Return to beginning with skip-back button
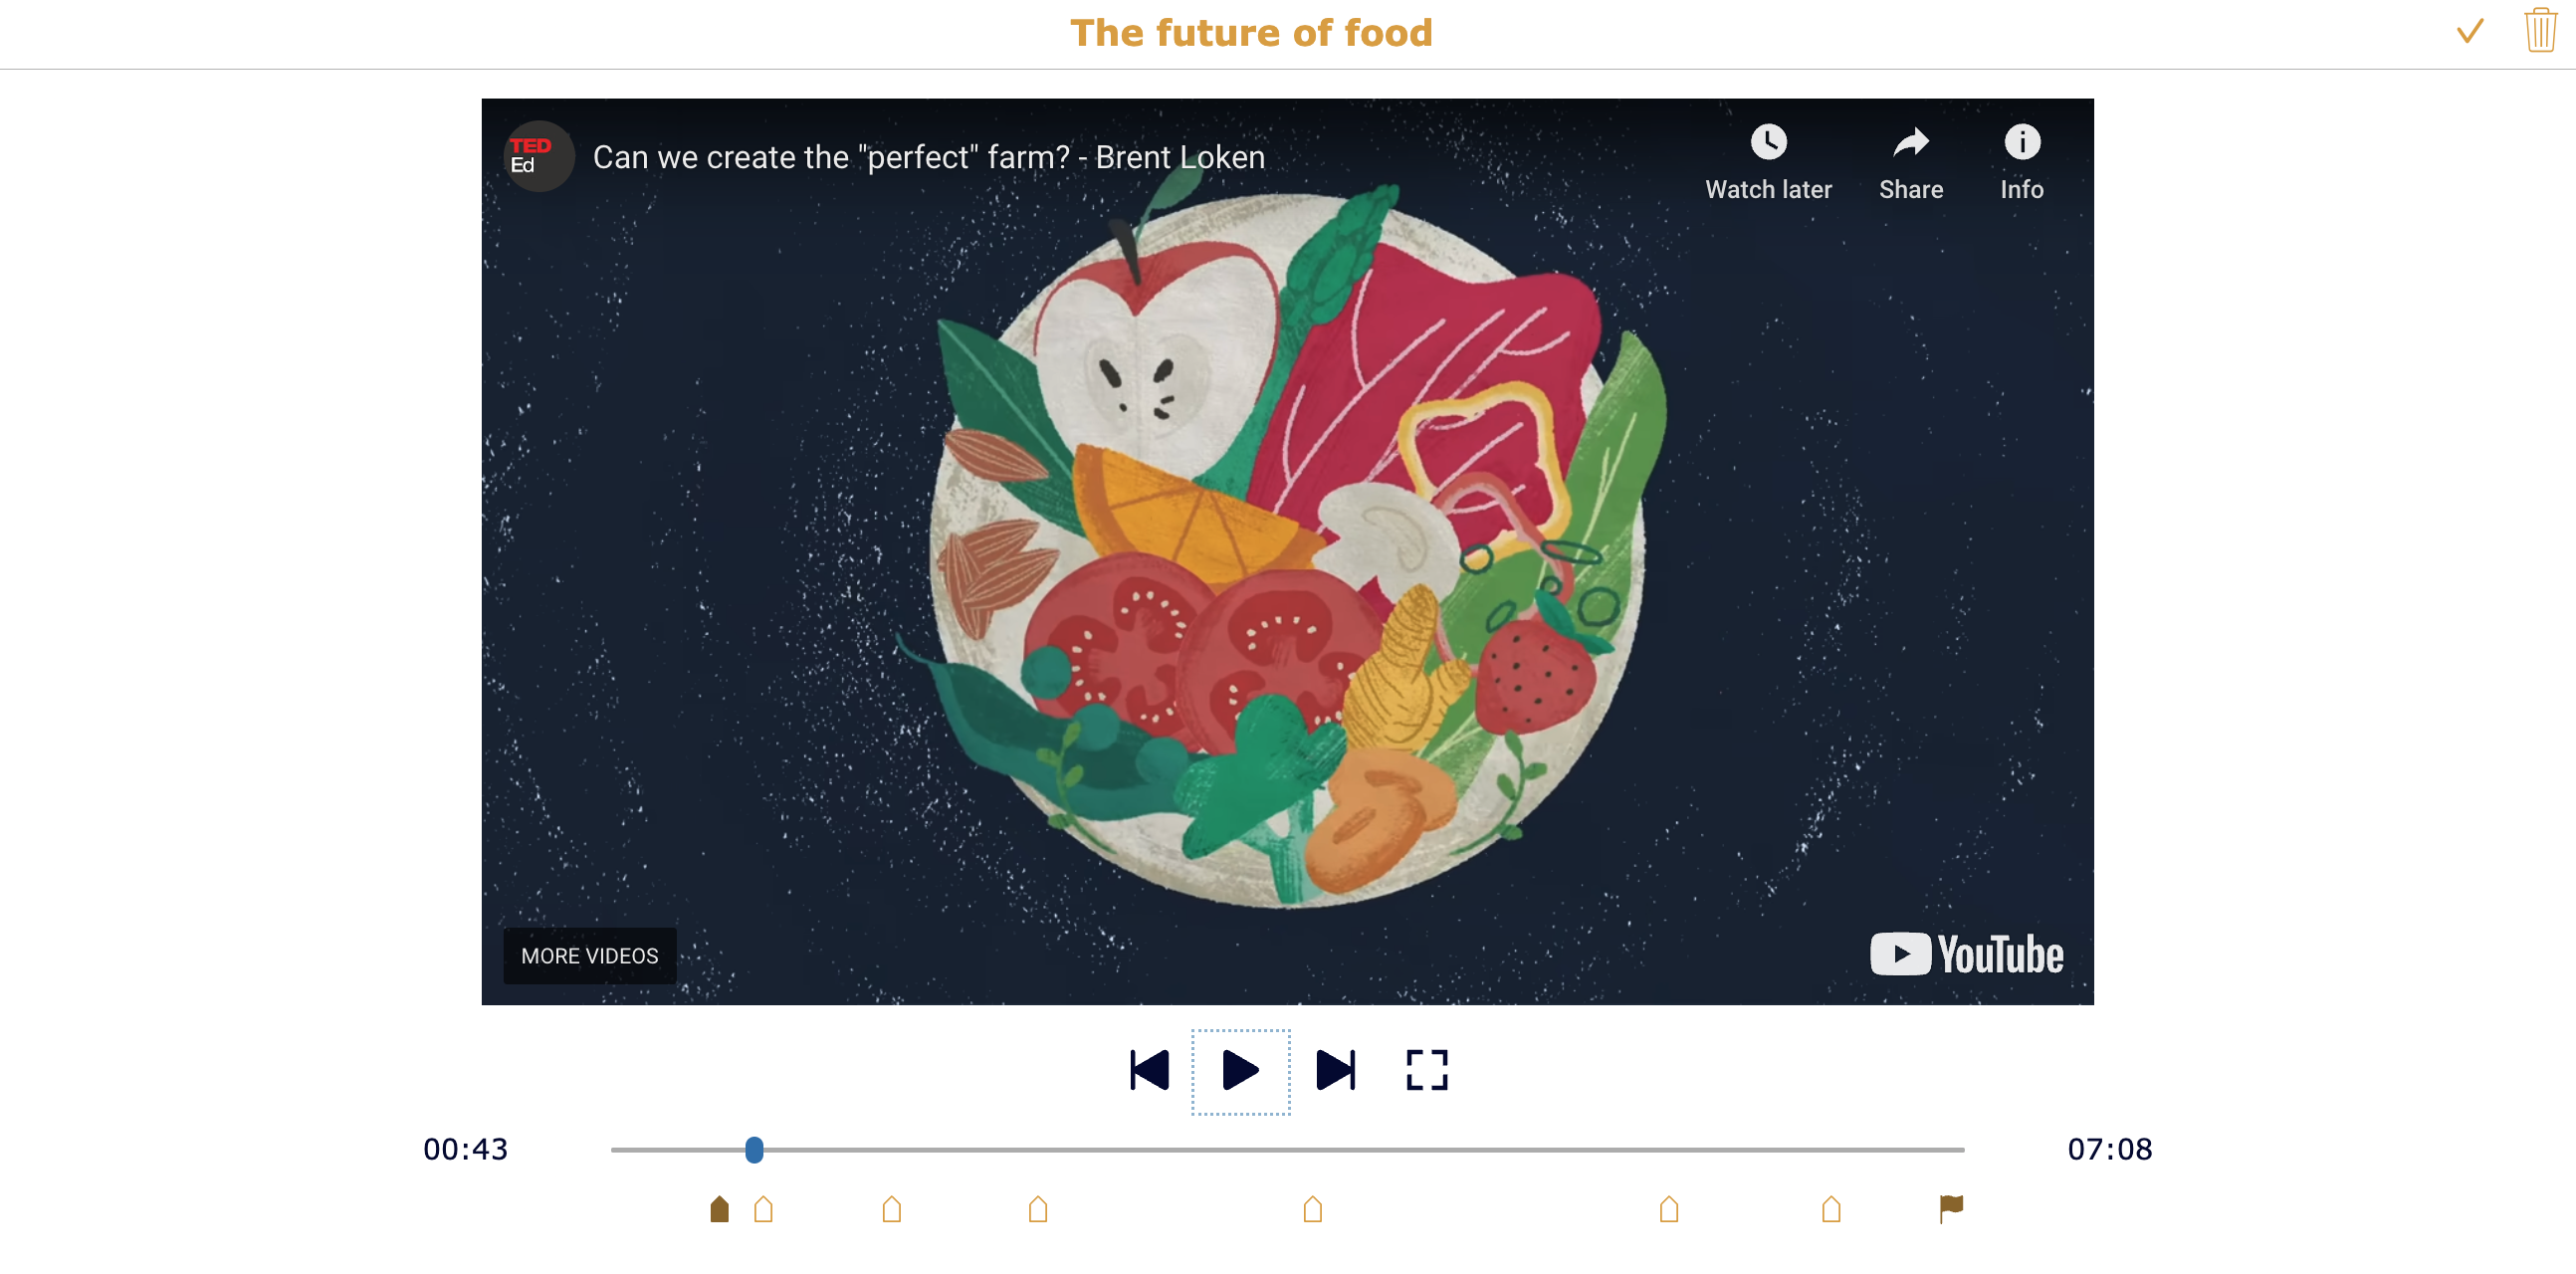The image size is (2576, 1274). [1150, 1072]
